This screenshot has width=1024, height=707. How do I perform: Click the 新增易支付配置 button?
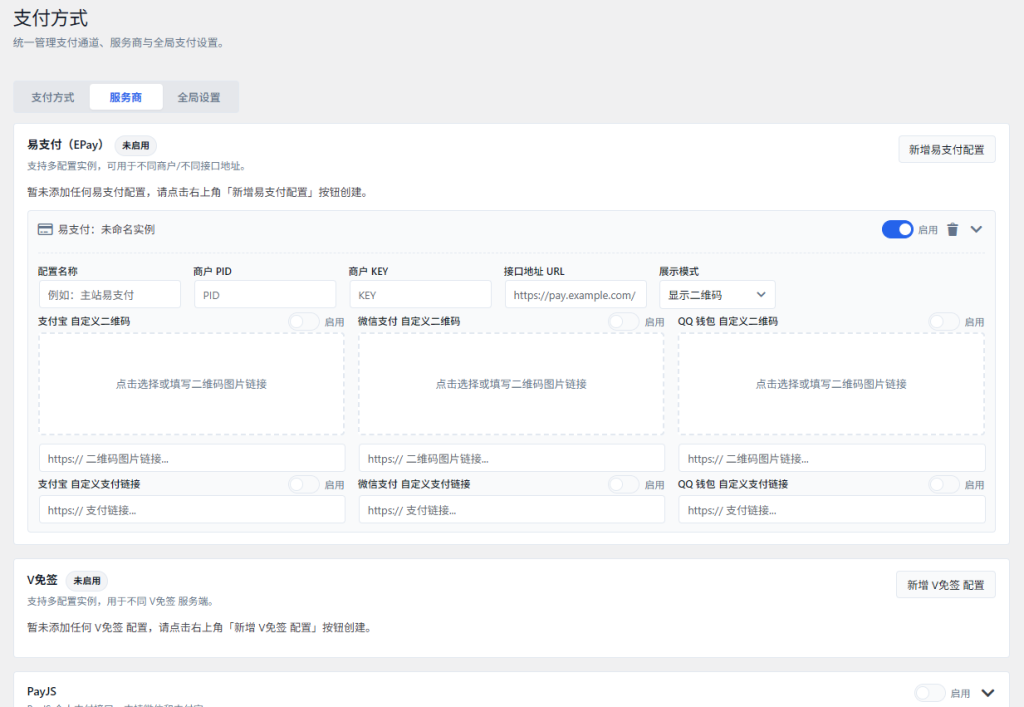pos(946,150)
